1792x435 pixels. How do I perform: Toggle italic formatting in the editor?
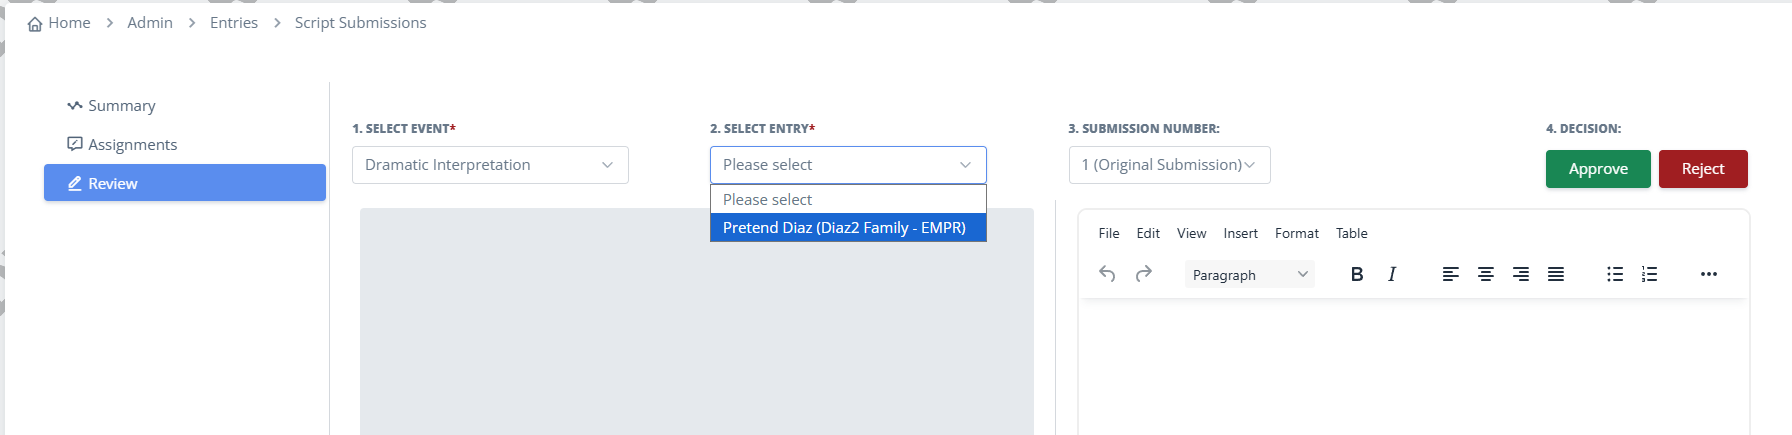[1392, 274]
